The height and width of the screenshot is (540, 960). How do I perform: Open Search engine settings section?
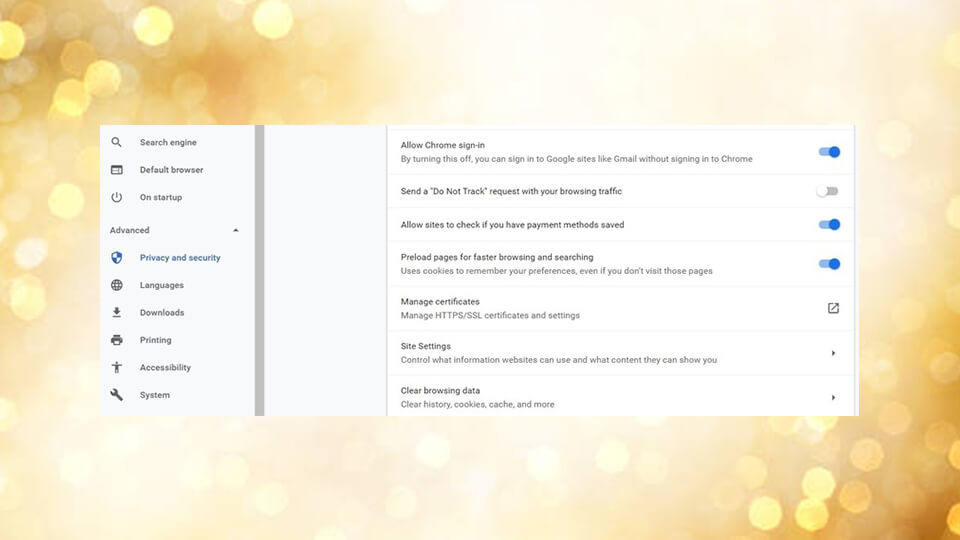[168, 143]
